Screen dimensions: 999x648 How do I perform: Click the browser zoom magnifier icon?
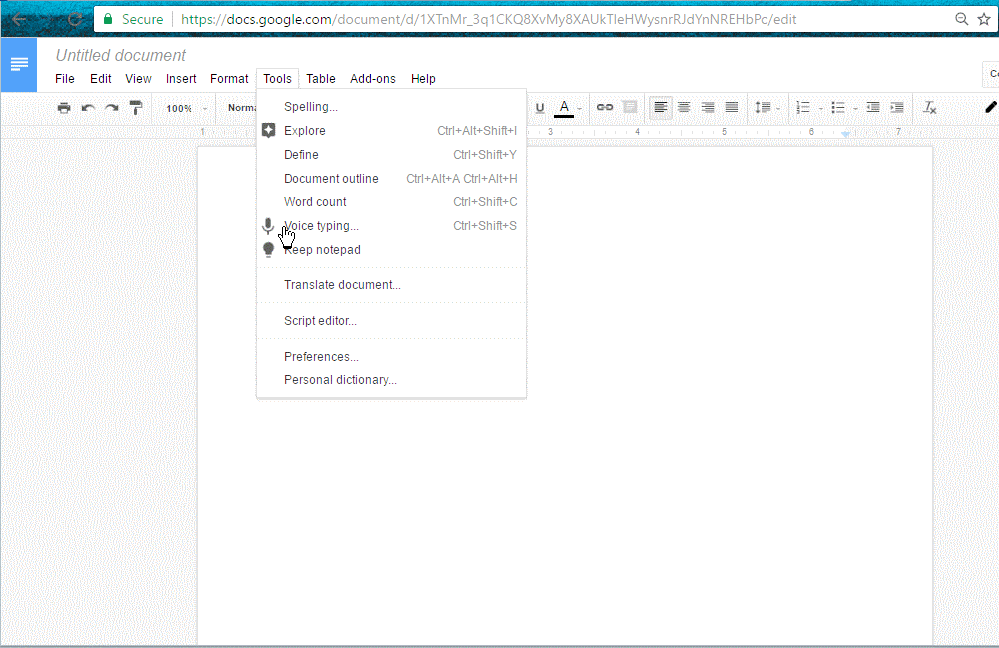961,19
